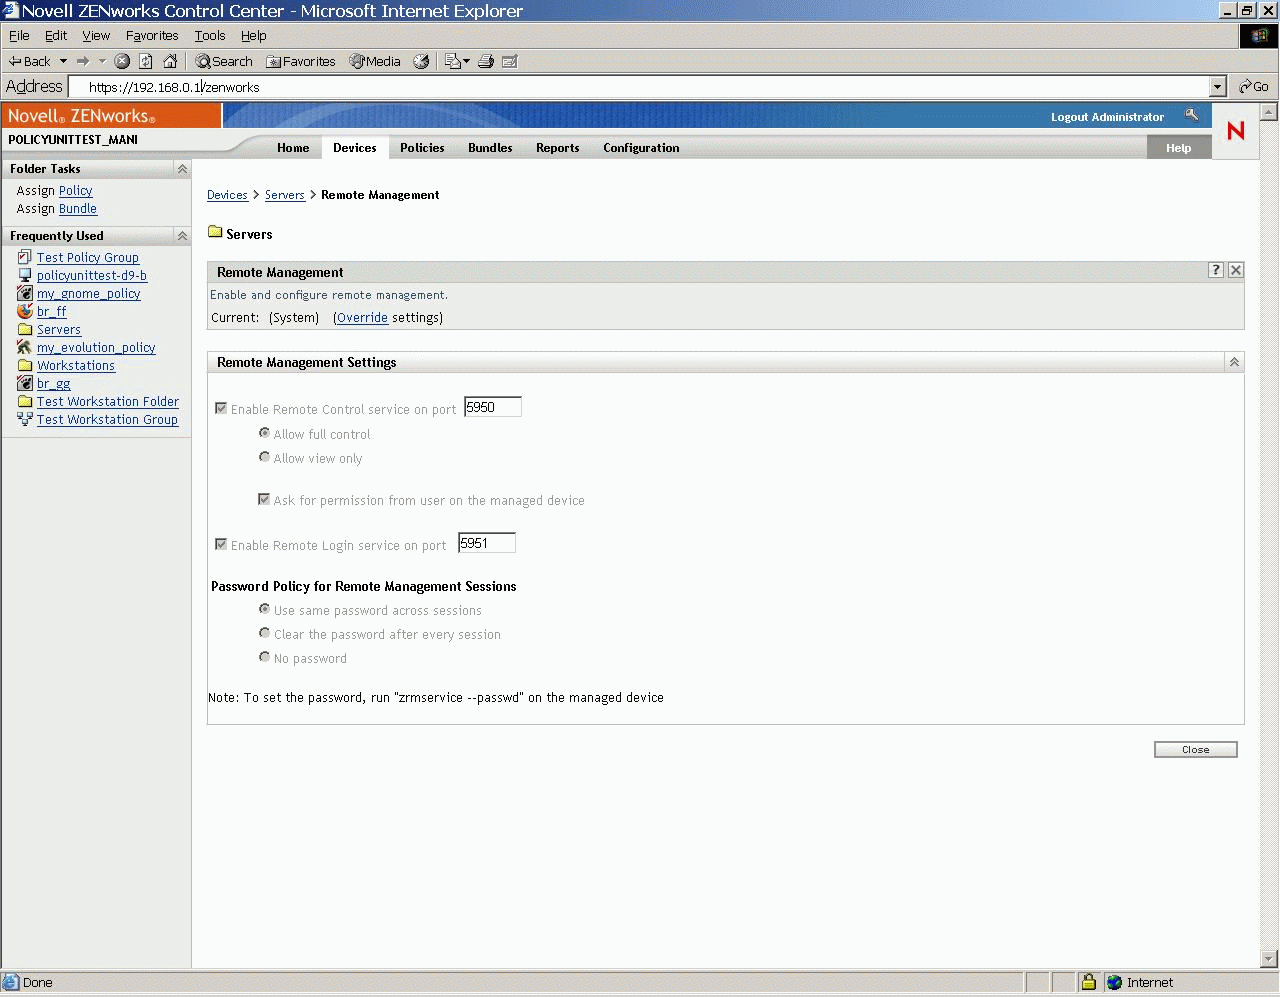Check Ask for permission from user checkbox
Image resolution: width=1280 pixels, height=997 pixels.
click(264, 499)
